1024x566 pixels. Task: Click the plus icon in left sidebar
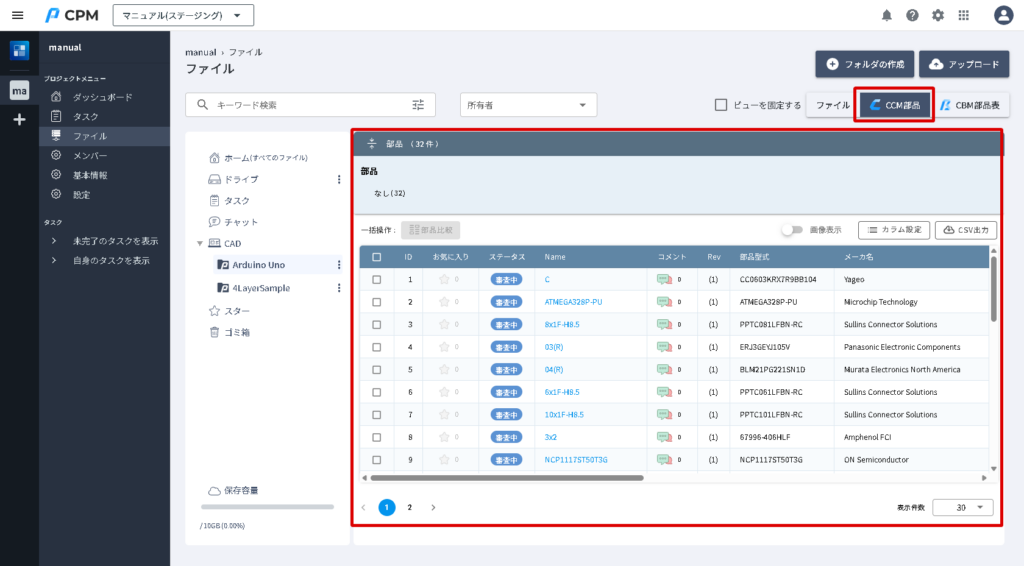click(19, 119)
